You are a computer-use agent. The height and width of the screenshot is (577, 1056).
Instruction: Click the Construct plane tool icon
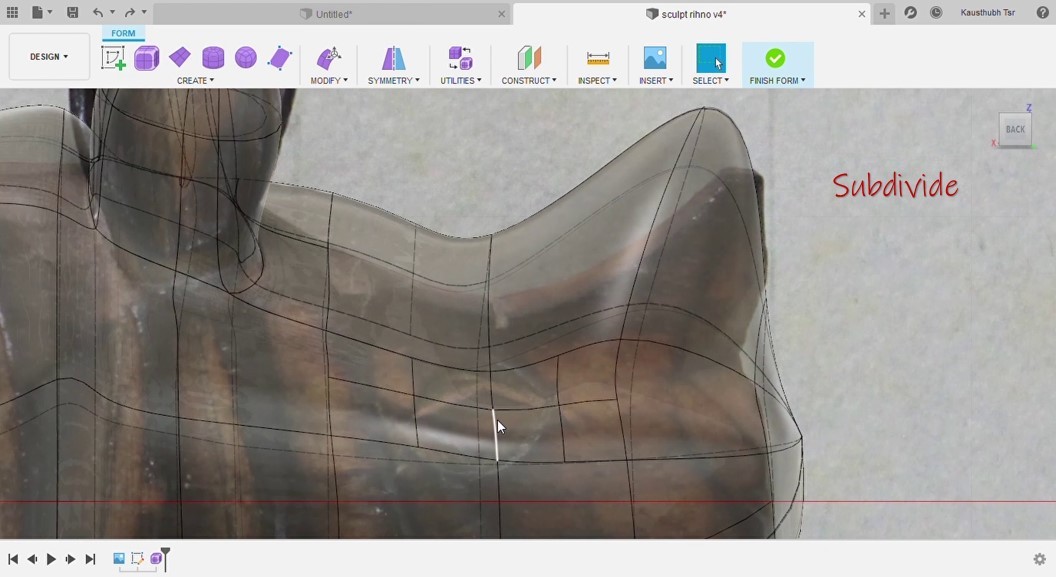click(529, 58)
